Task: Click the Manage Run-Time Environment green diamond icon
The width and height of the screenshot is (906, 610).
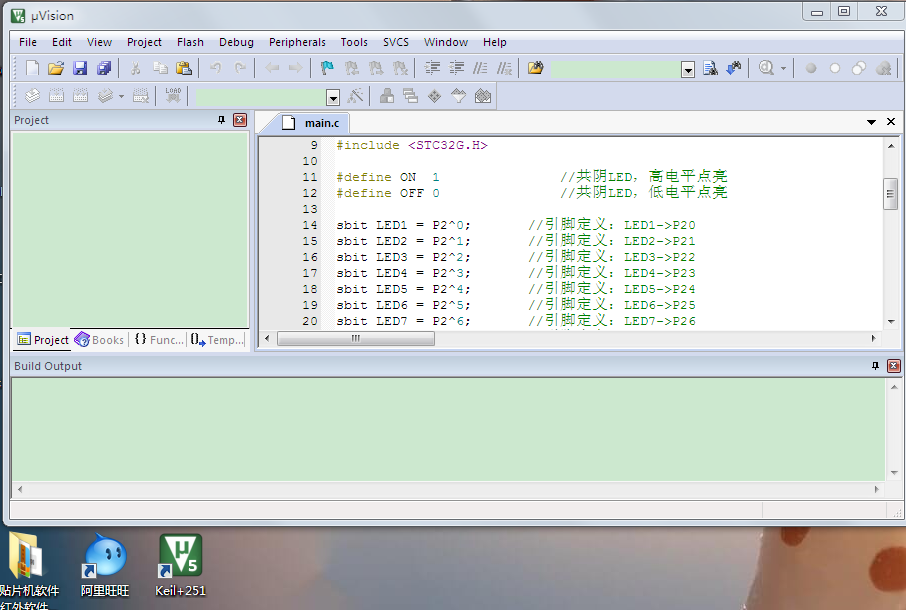Action: tap(435, 96)
